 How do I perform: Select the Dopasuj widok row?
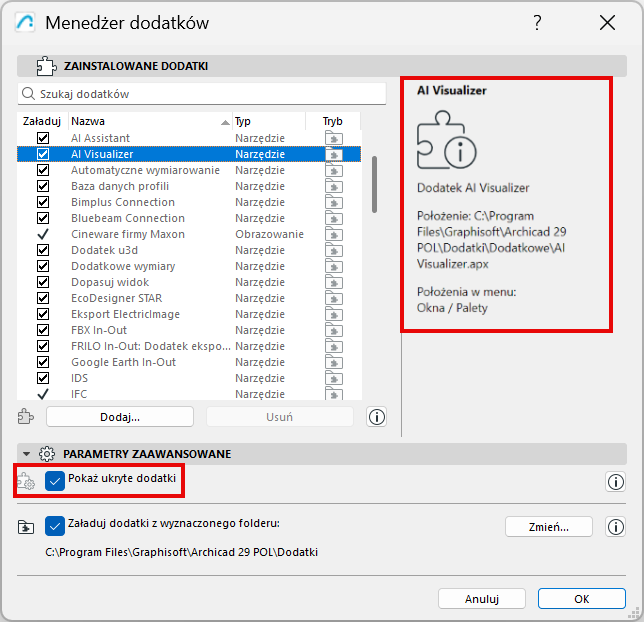tap(189, 282)
